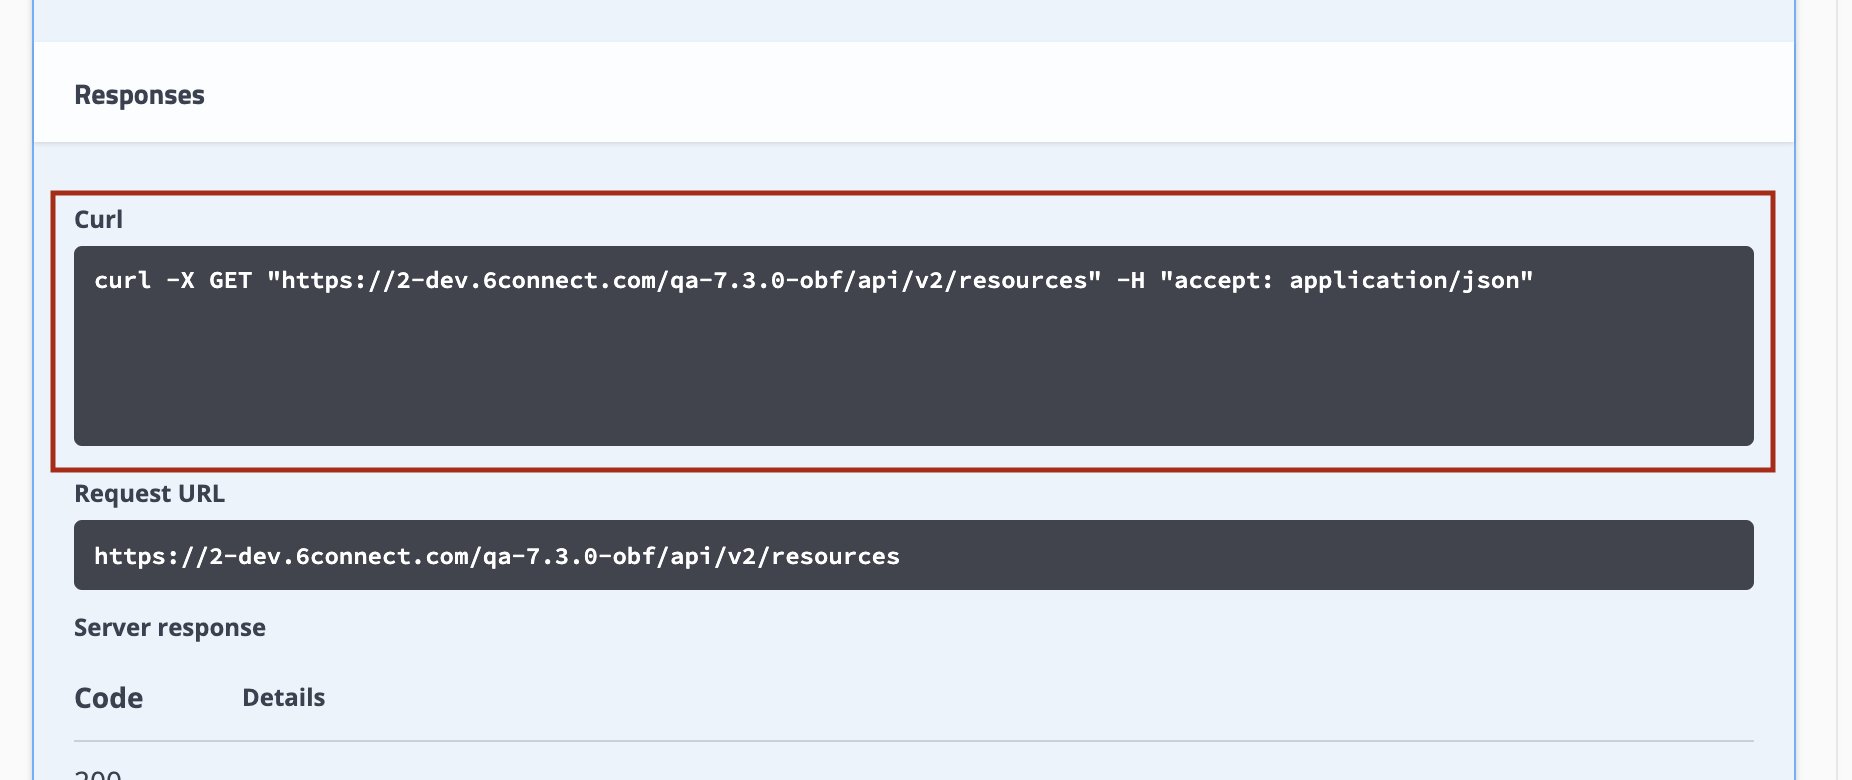Click blank space in Request URL box
The height and width of the screenshot is (780, 1852).
[x=1300, y=556]
